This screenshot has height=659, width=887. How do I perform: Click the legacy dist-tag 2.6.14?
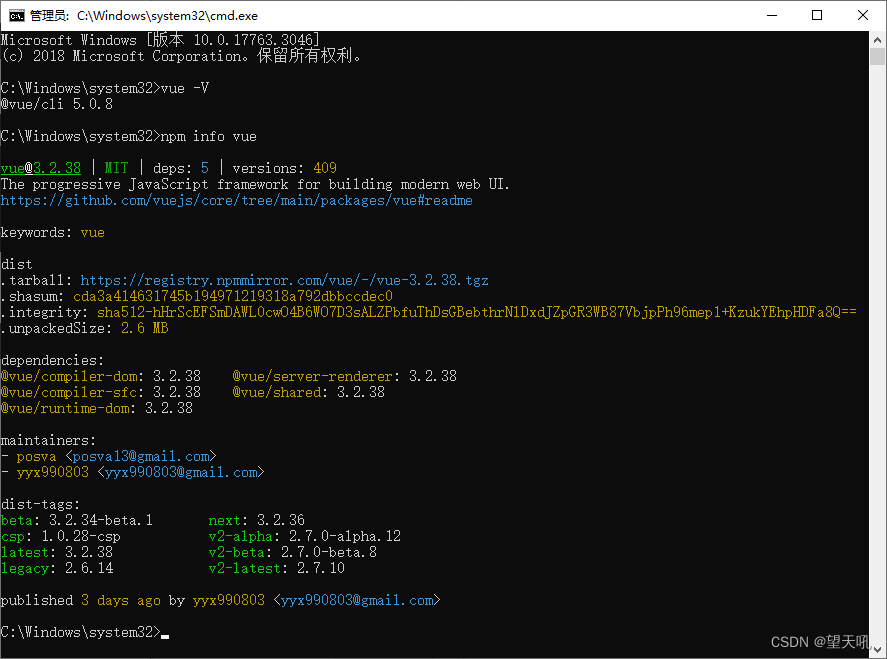57,568
